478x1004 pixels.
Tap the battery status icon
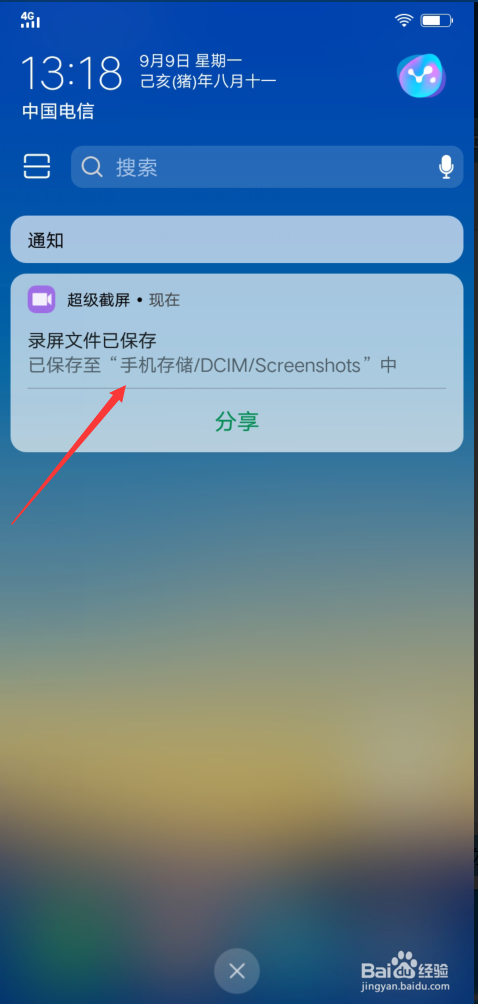(x=437, y=20)
